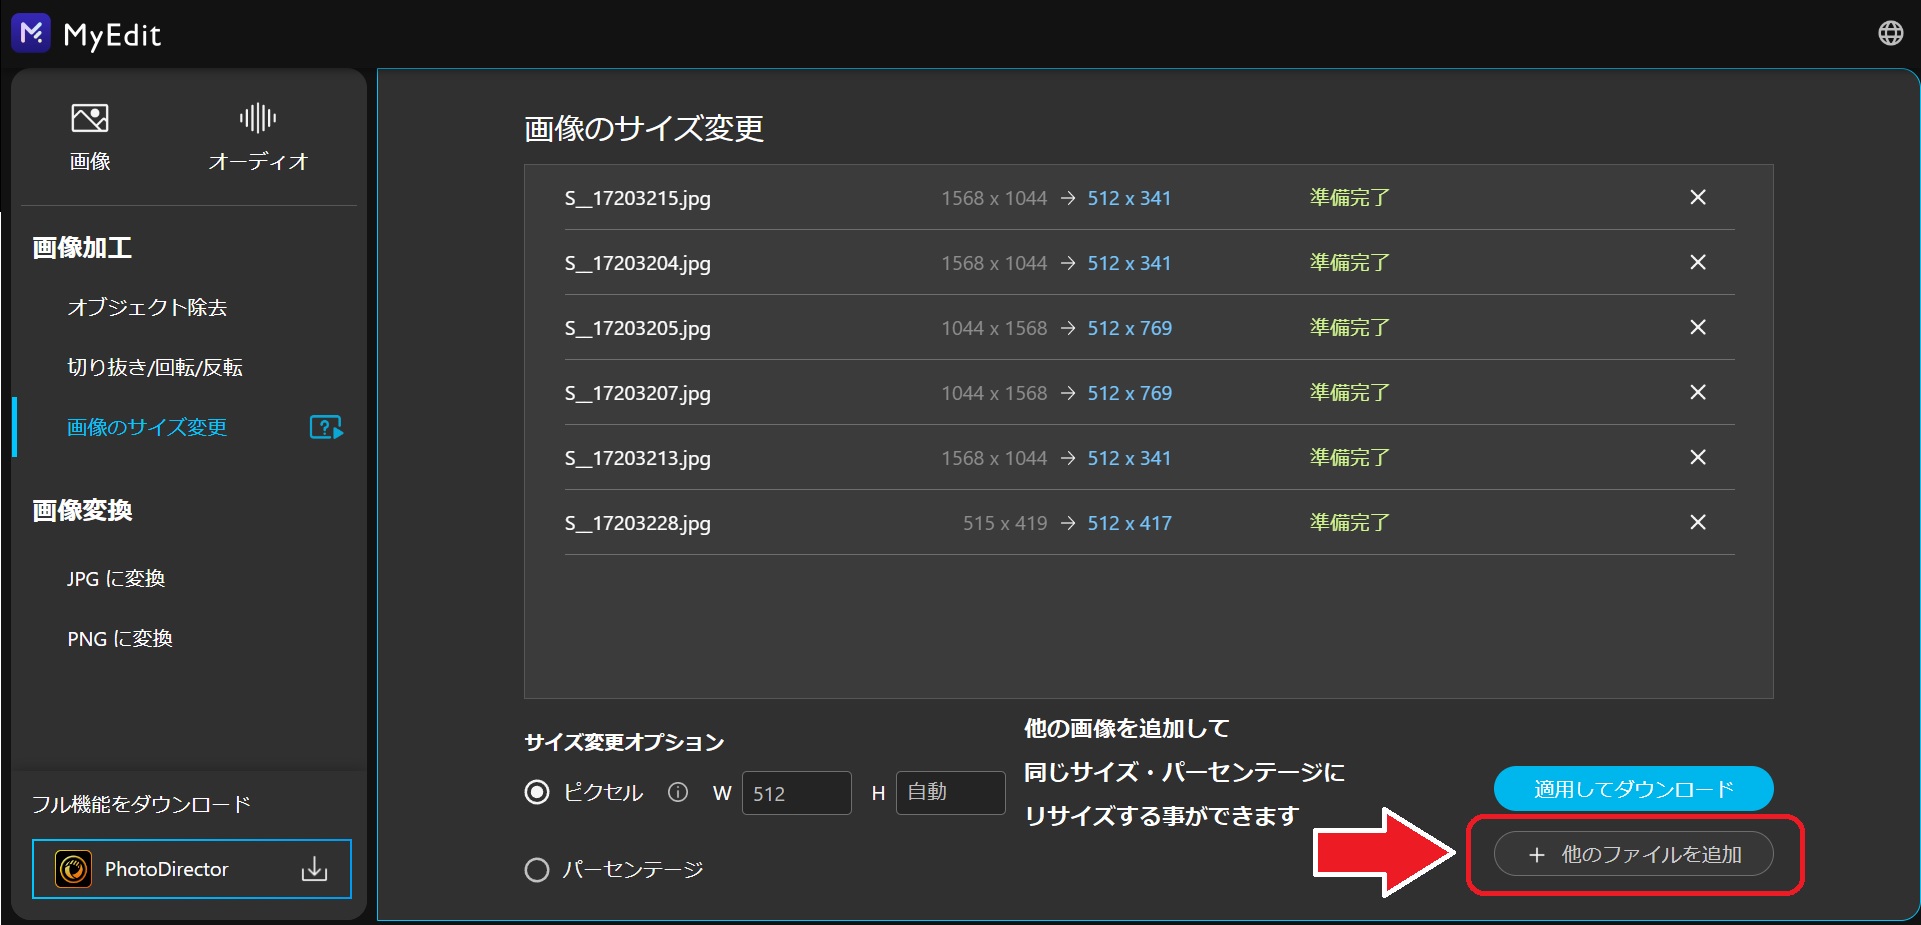The height and width of the screenshot is (925, 1921).
Task: Click file name S__17203215.jpg
Action: [638, 198]
